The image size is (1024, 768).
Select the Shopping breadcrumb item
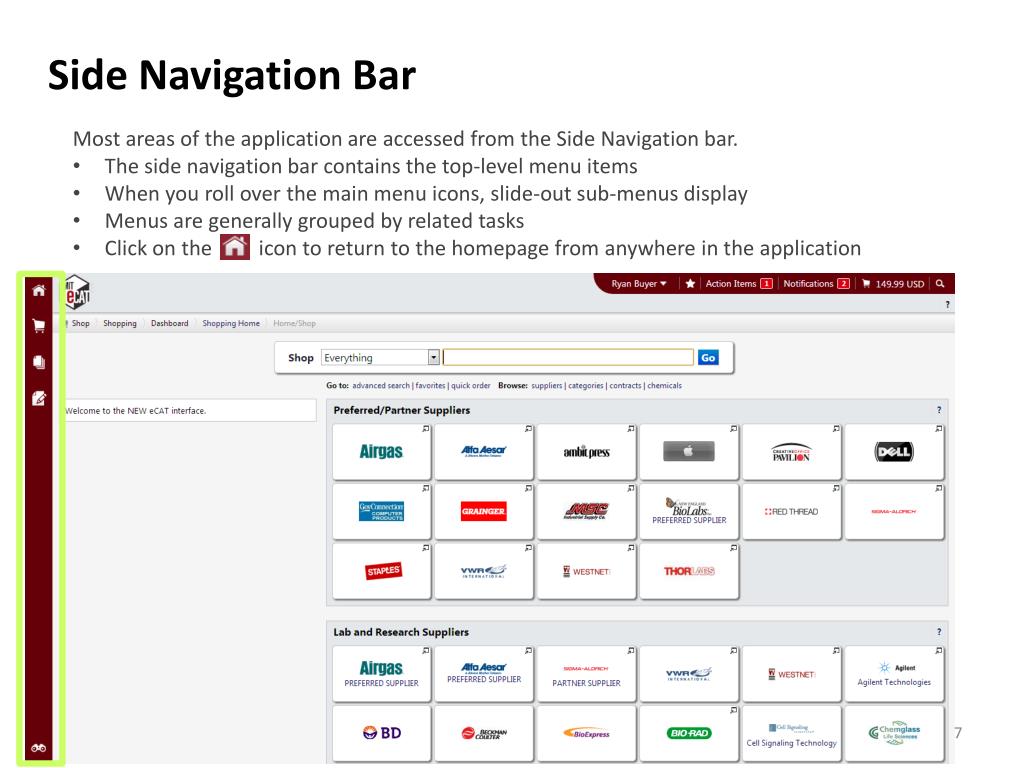(120, 323)
